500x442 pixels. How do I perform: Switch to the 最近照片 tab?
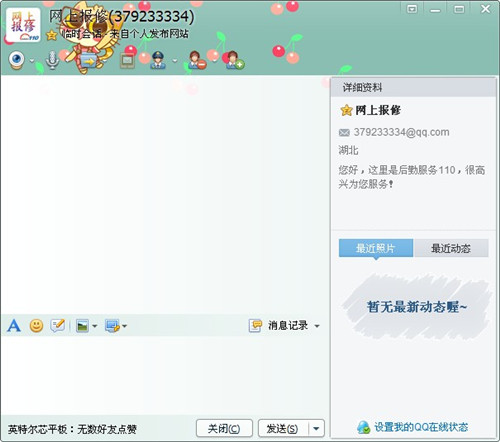pos(376,248)
